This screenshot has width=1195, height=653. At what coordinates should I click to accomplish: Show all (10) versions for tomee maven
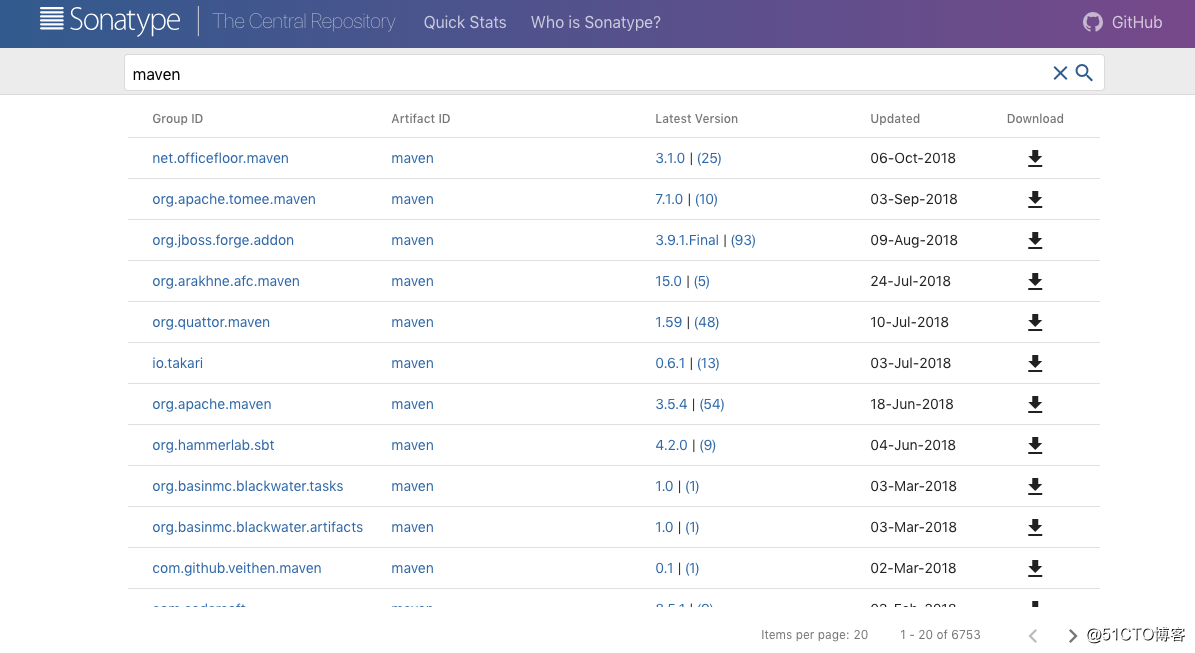[x=706, y=199]
